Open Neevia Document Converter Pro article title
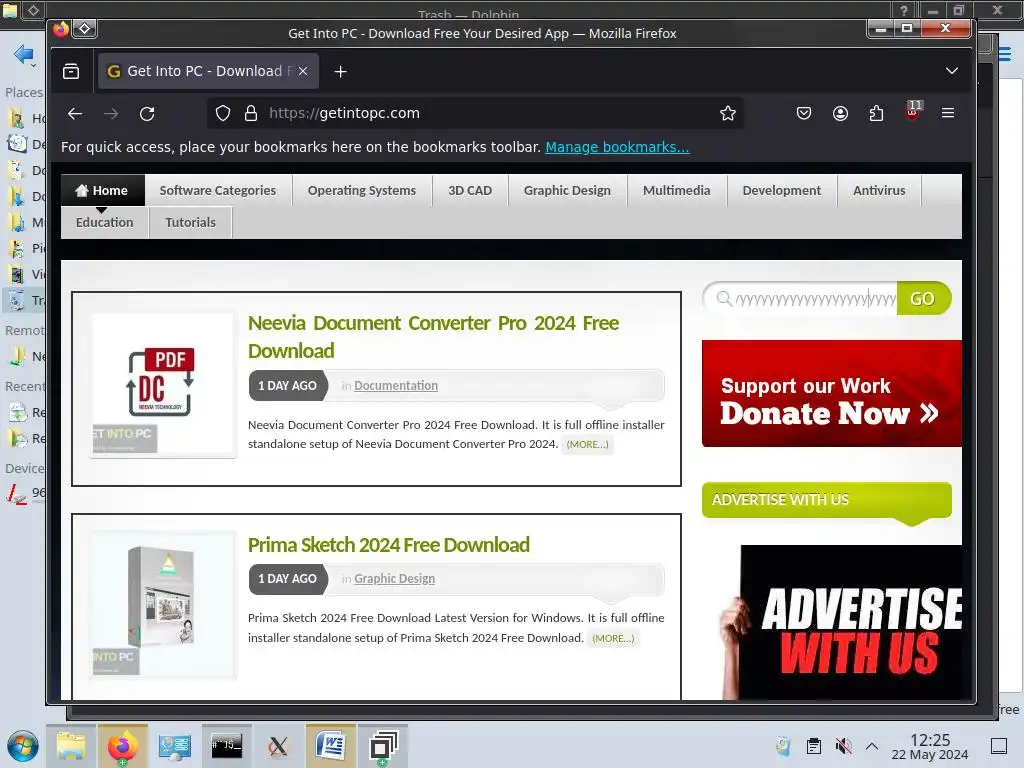1024x768 pixels. [x=433, y=337]
